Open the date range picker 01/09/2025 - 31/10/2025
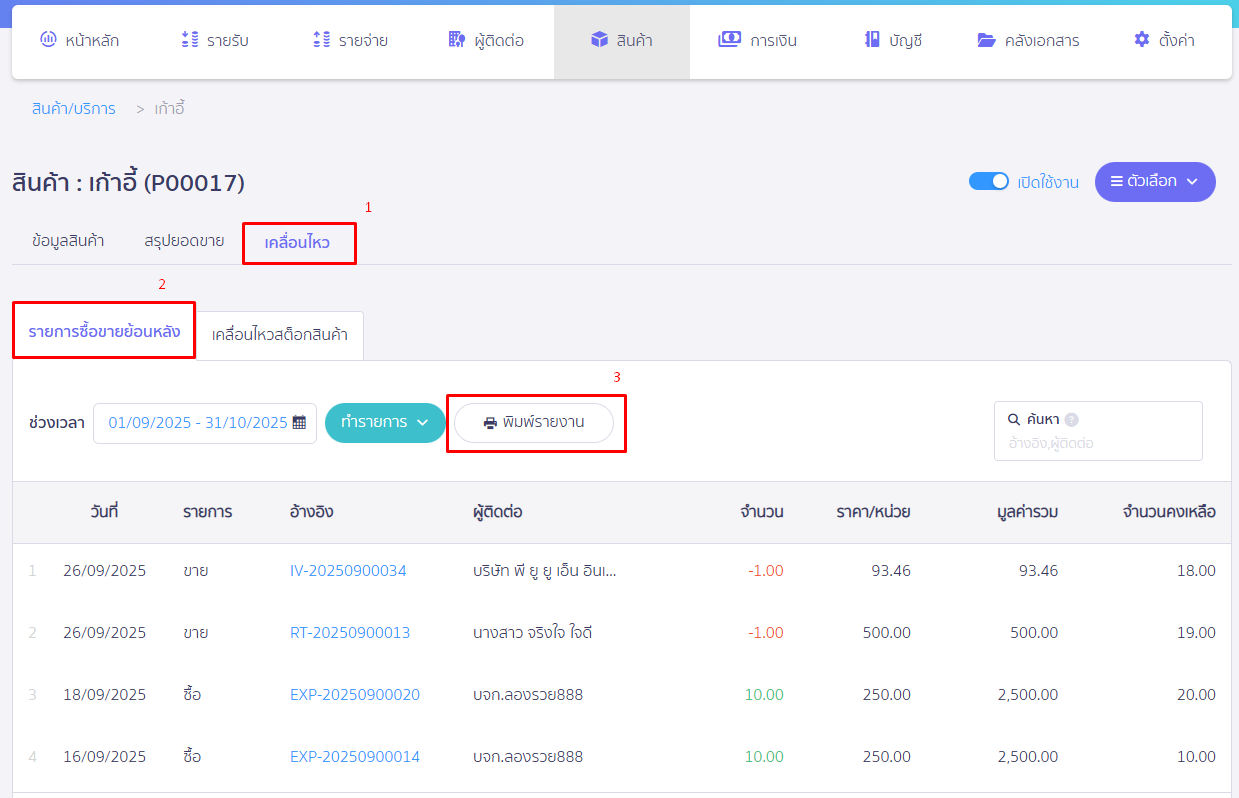 [x=197, y=423]
